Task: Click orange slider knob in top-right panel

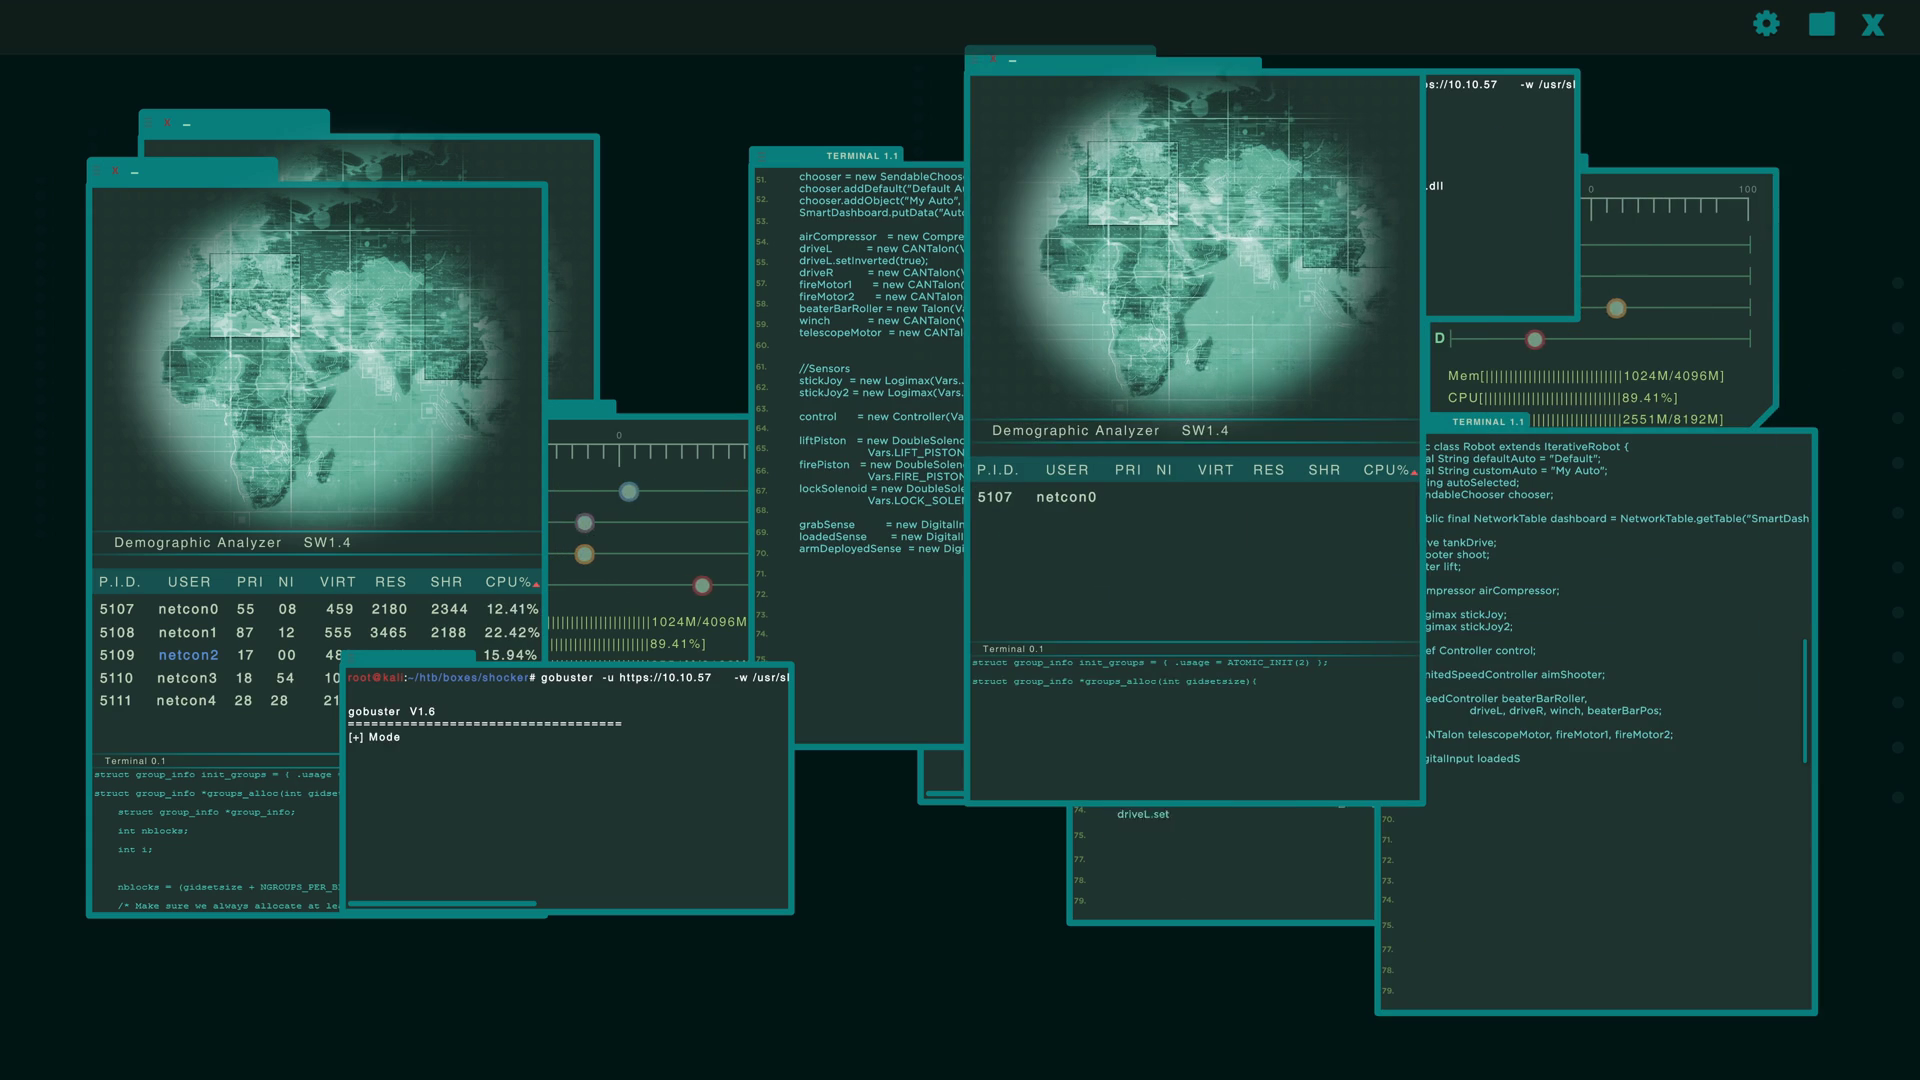Action: click(x=1616, y=308)
